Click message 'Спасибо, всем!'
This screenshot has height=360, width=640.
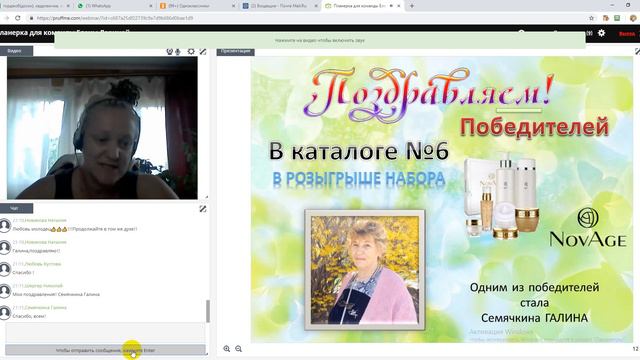coord(29,316)
